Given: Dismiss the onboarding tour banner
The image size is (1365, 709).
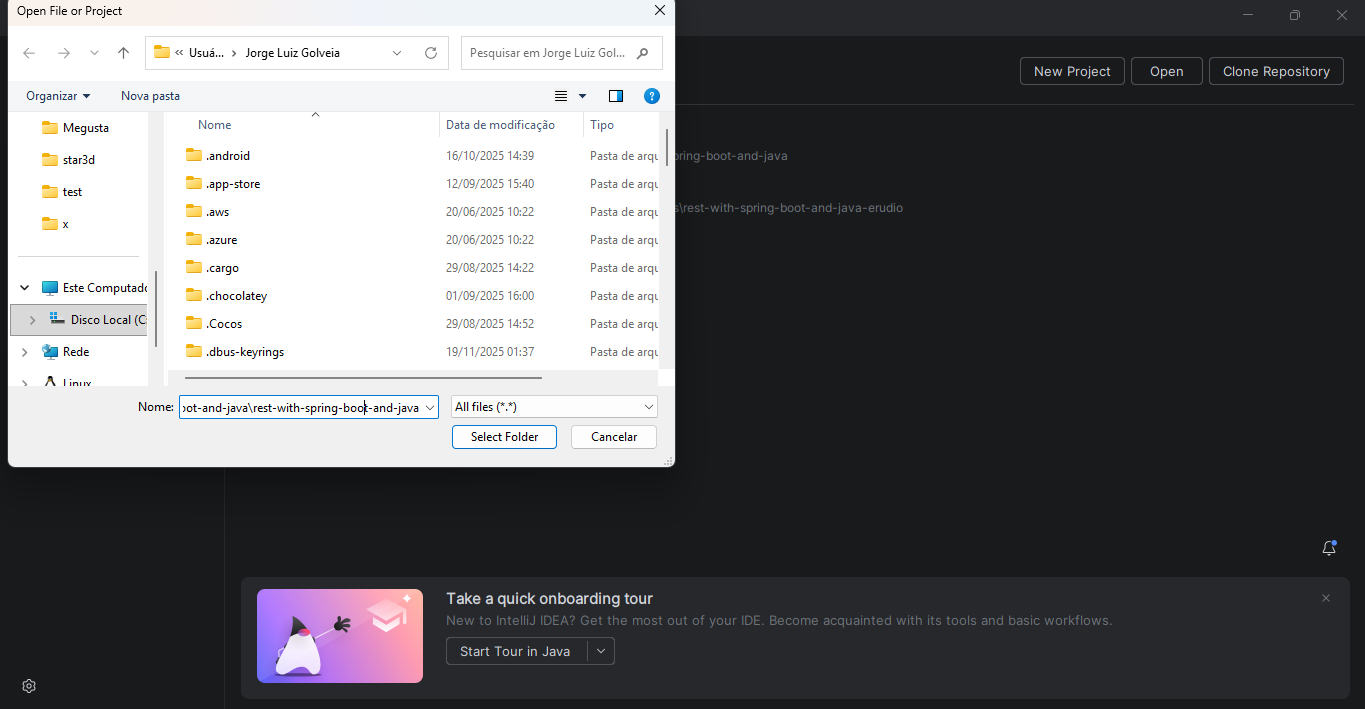Looking at the screenshot, I should pos(1326,598).
